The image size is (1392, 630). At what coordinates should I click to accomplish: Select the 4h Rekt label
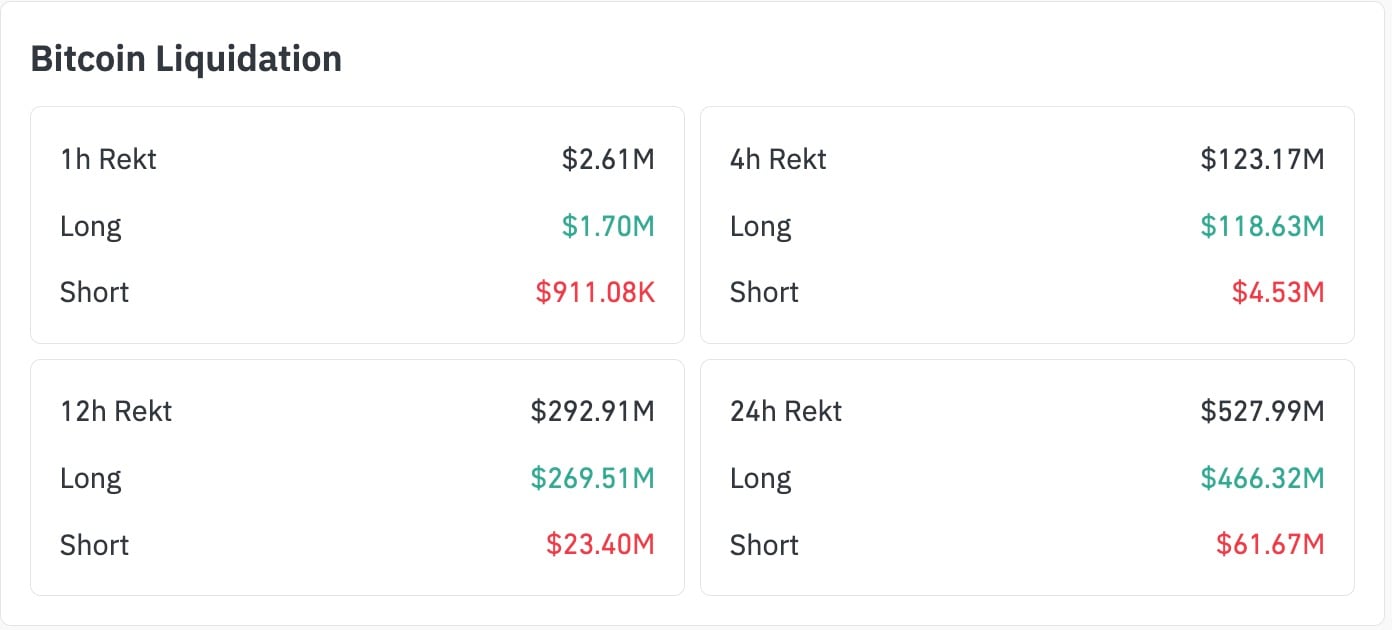point(778,159)
